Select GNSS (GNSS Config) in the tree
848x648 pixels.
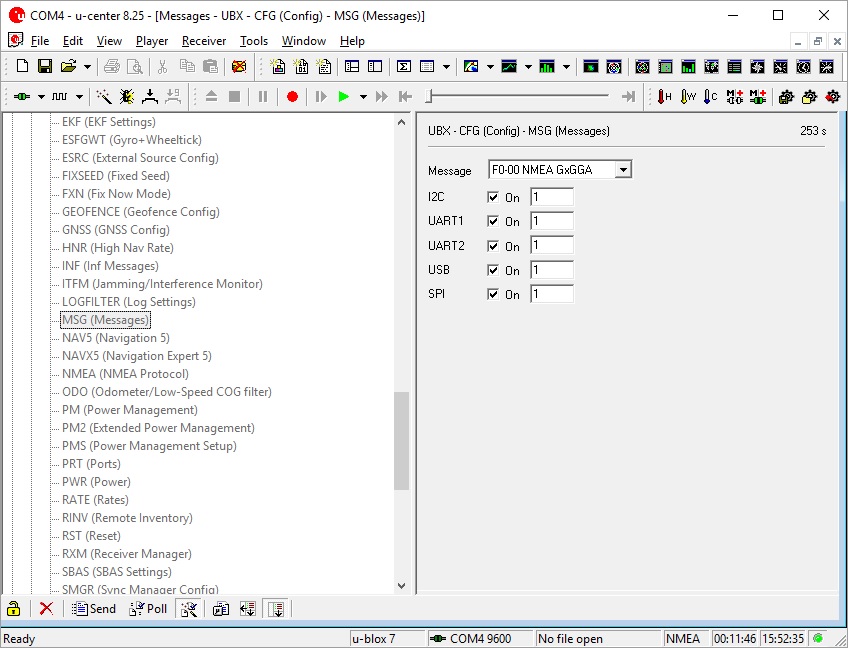(116, 230)
